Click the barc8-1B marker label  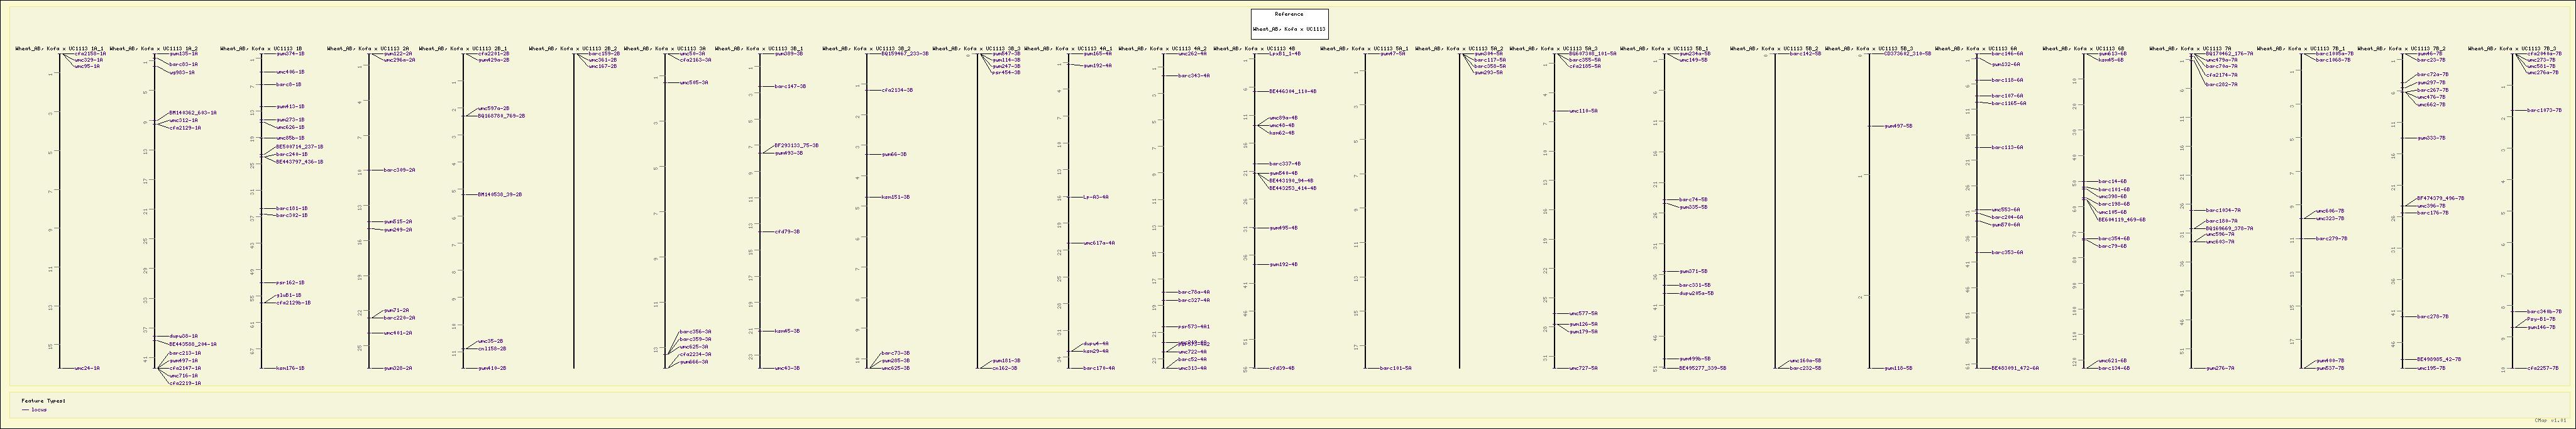click(x=288, y=85)
